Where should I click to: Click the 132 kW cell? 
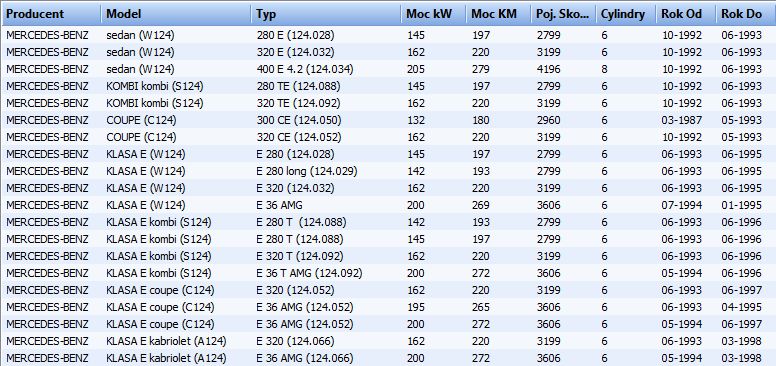tap(416, 120)
